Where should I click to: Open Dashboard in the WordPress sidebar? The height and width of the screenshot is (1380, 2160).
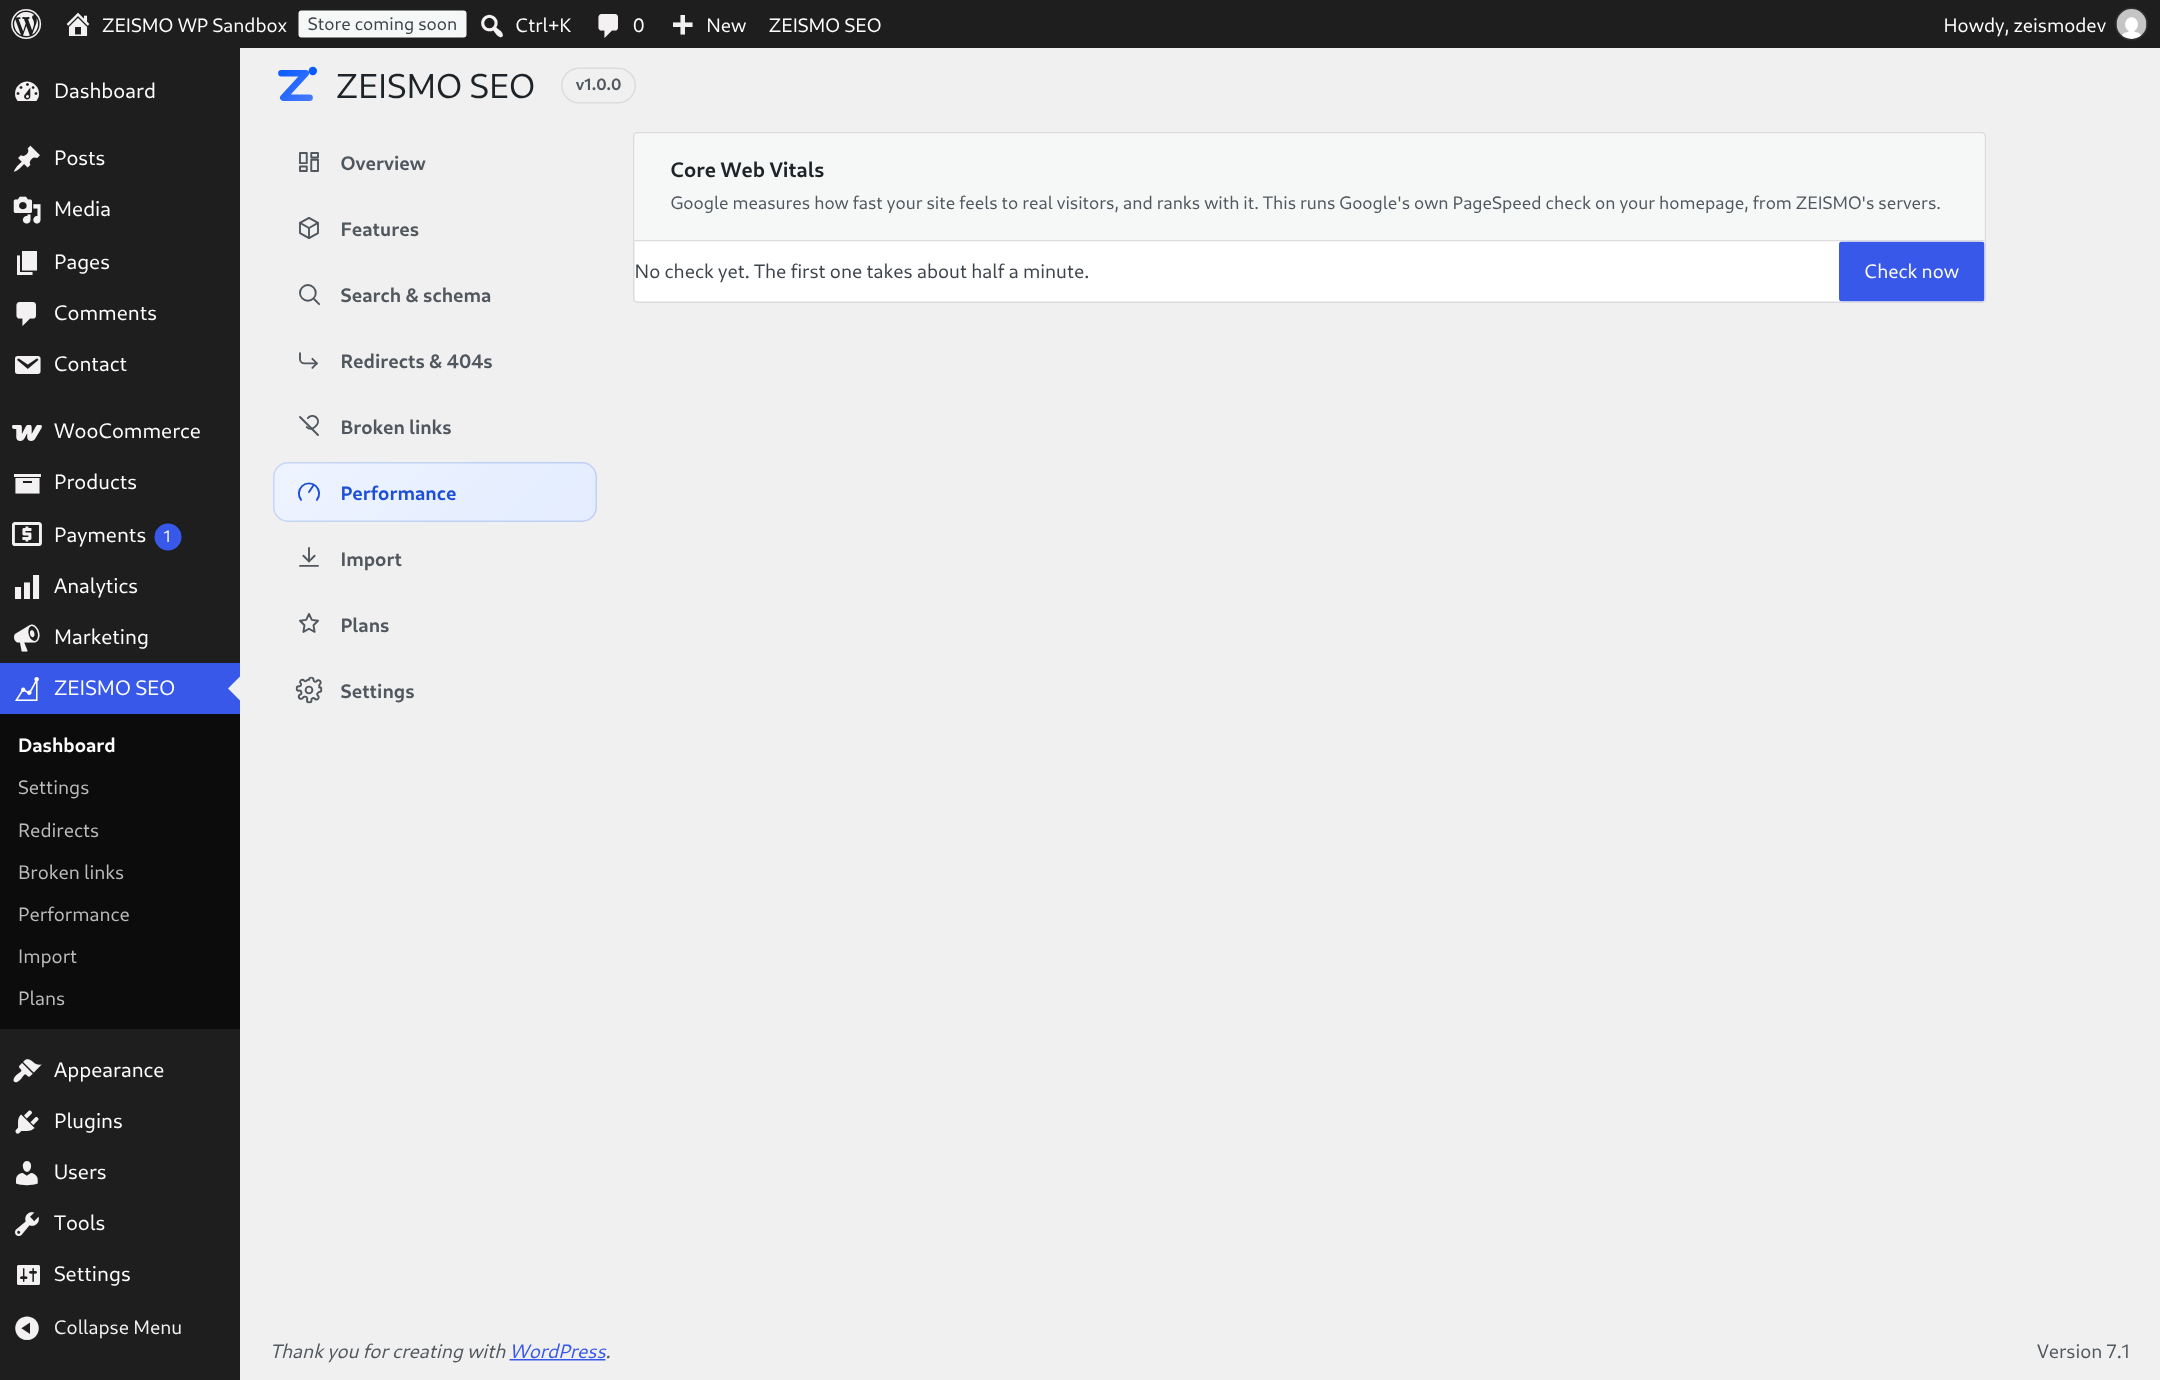pyautogui.click(x=120, y=91)
